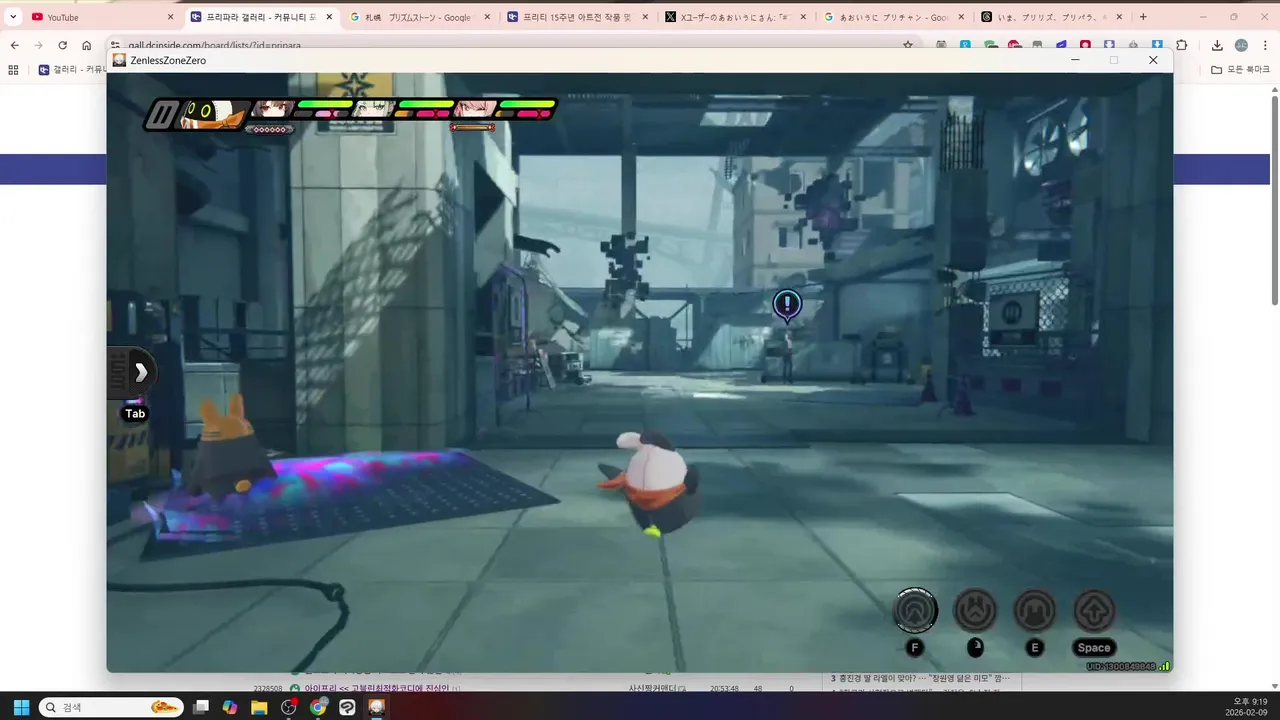The height and width of the screenshot is (720, 1280).
Task: Go back in Chrome browser
Action: click(14, 45)
